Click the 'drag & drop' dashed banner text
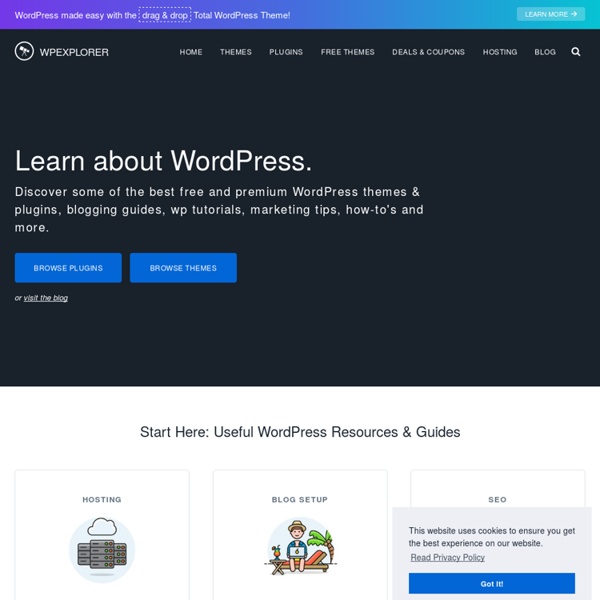The width and height of the screenshot is (600, 600). [165, 15]
